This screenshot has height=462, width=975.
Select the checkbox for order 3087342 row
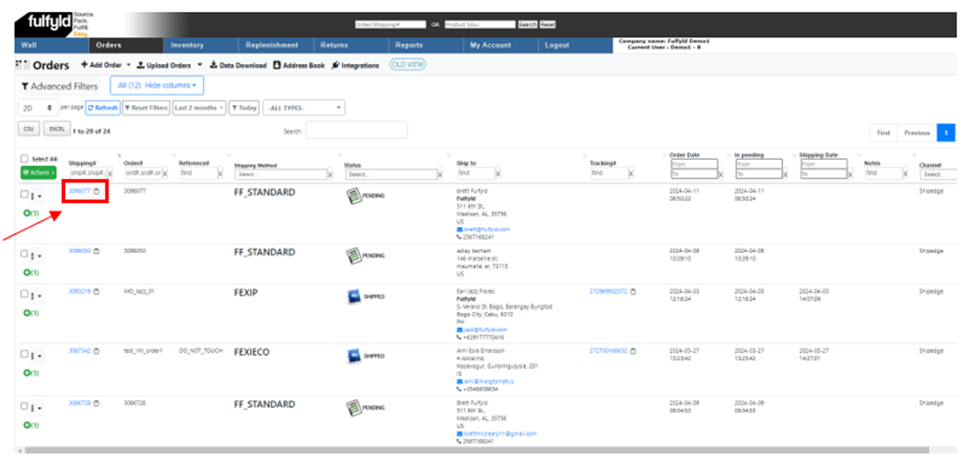click(24, 354)
